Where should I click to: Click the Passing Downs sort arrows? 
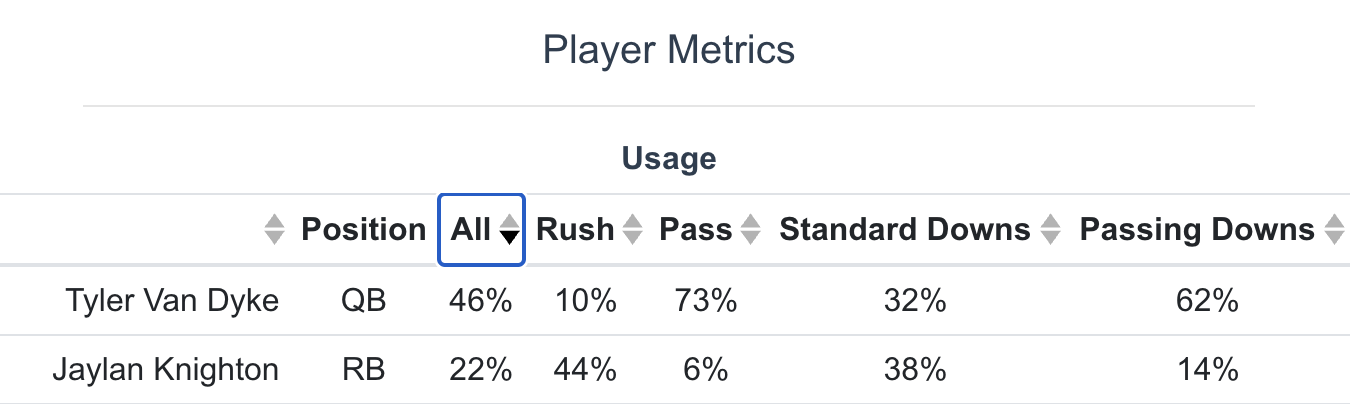pyautogui.click(x=1333, y=230)
